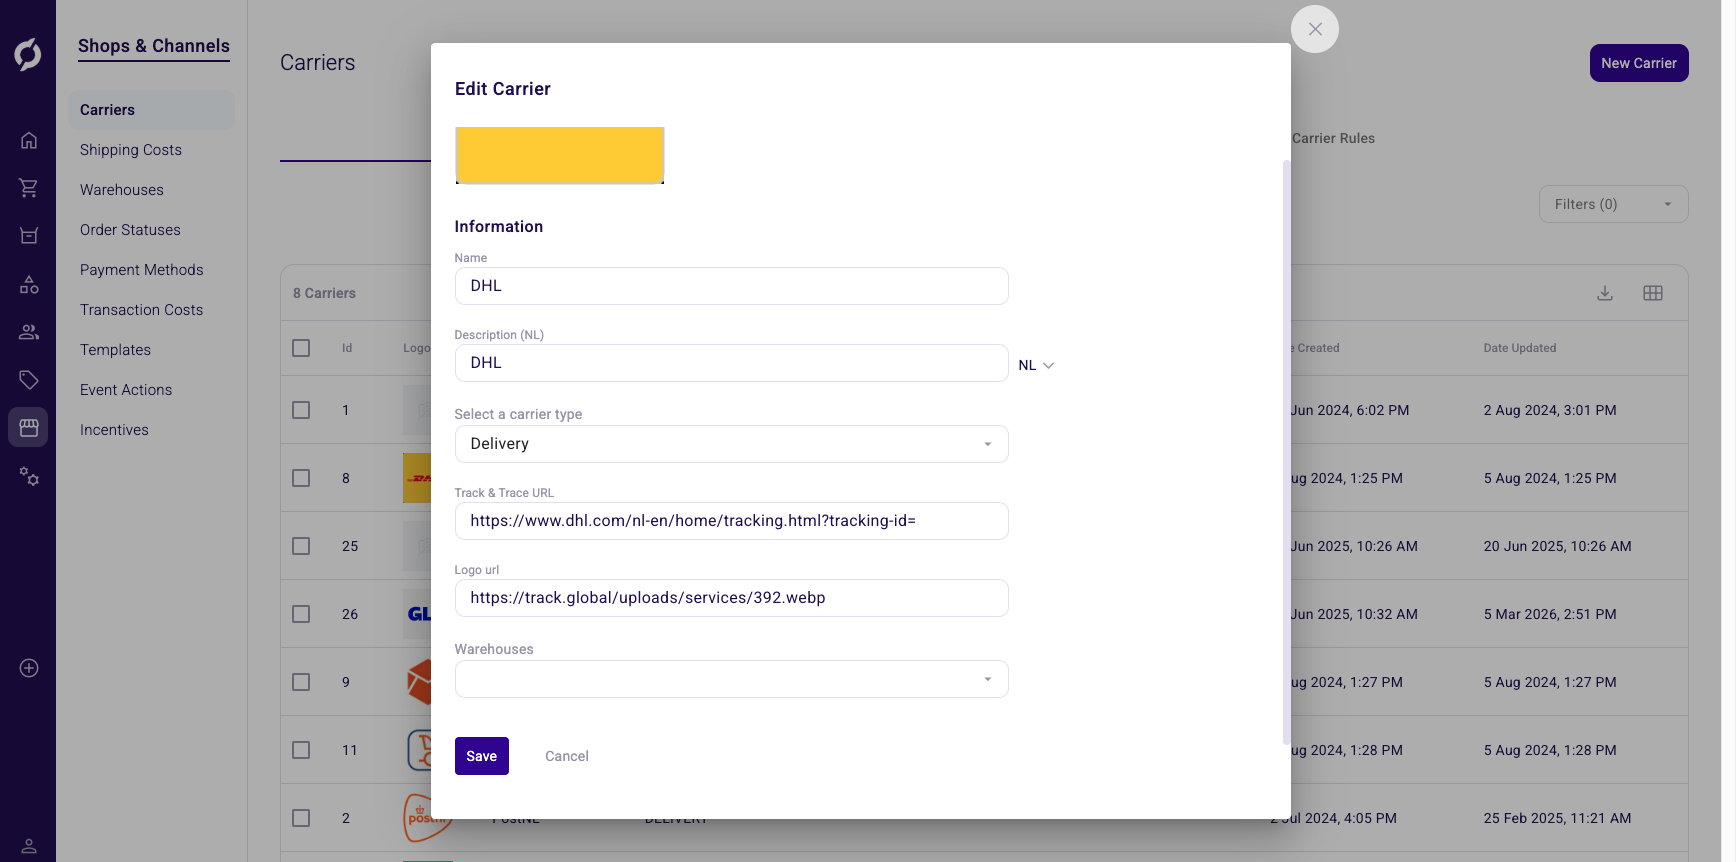Open Event Actions in the side menu
The width and height of the screenshot is (1736, 862).
(126, 390)
